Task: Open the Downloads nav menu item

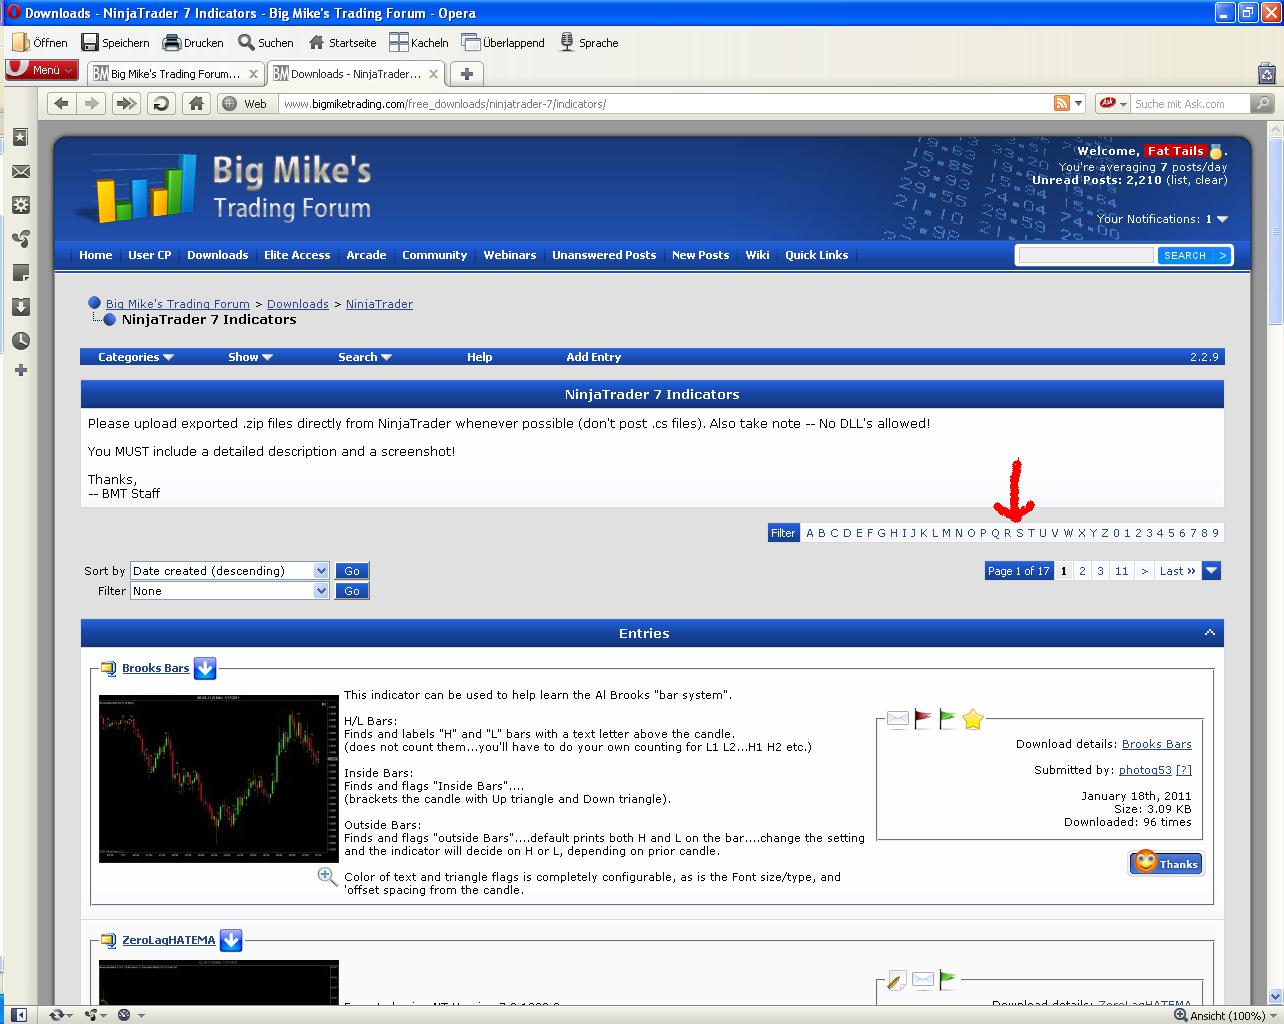Action: (x=217, y=255)
